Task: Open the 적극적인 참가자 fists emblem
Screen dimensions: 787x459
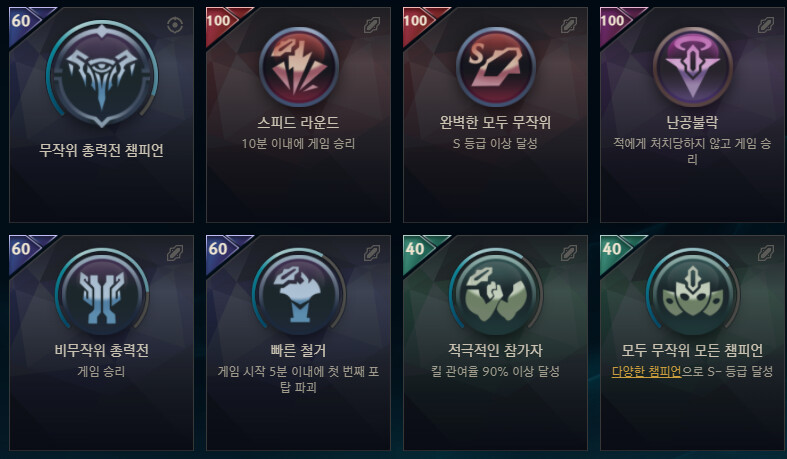Action: [495, 293]
